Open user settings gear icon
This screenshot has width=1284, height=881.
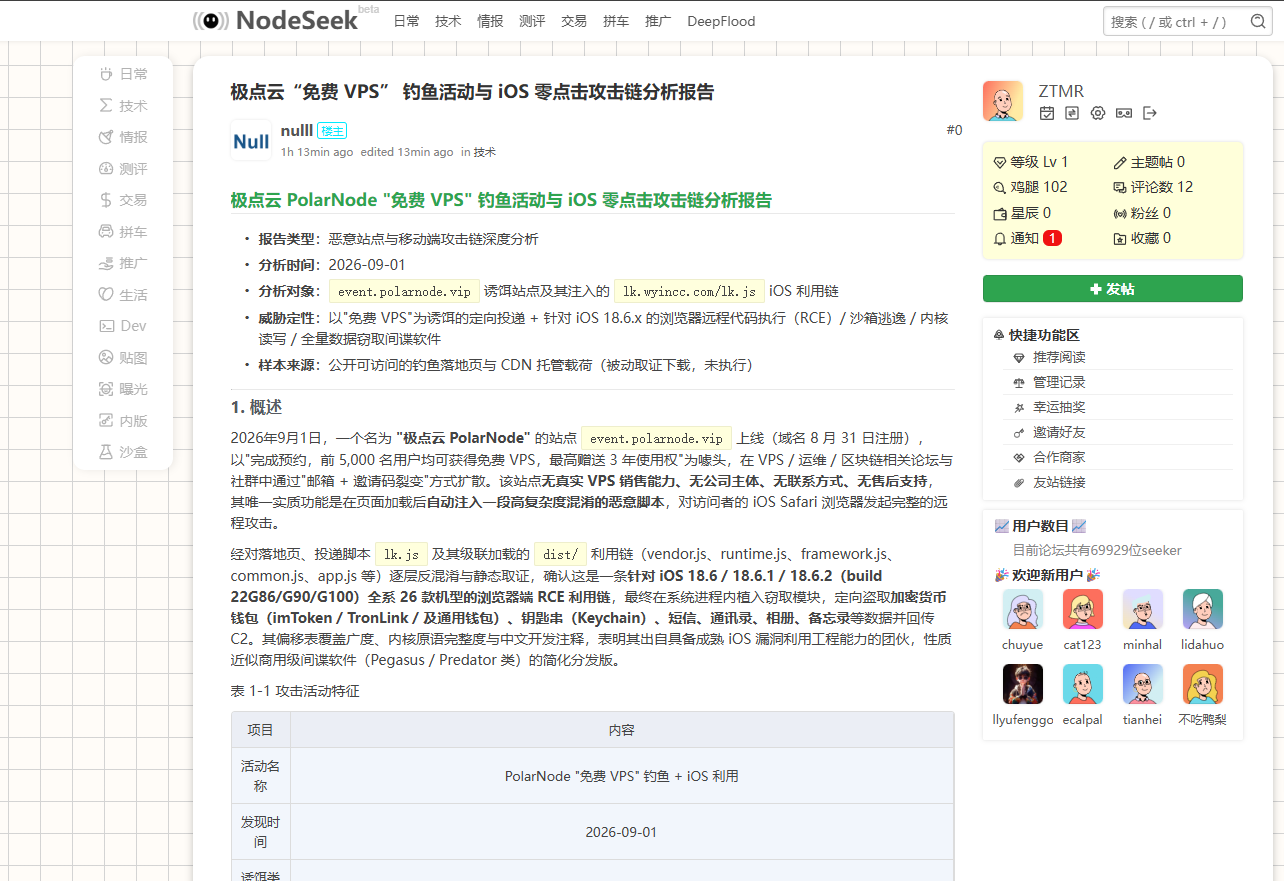click(1098, 113)
